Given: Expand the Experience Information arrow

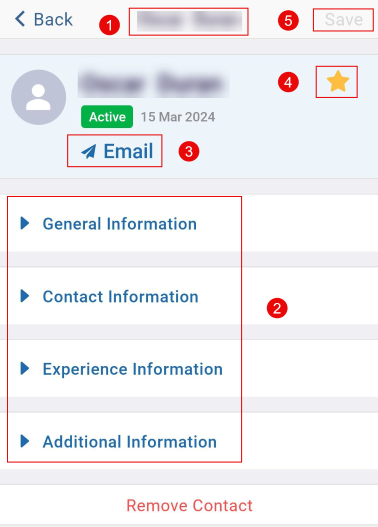Looking at the screenshot, I should click(25, 368).
